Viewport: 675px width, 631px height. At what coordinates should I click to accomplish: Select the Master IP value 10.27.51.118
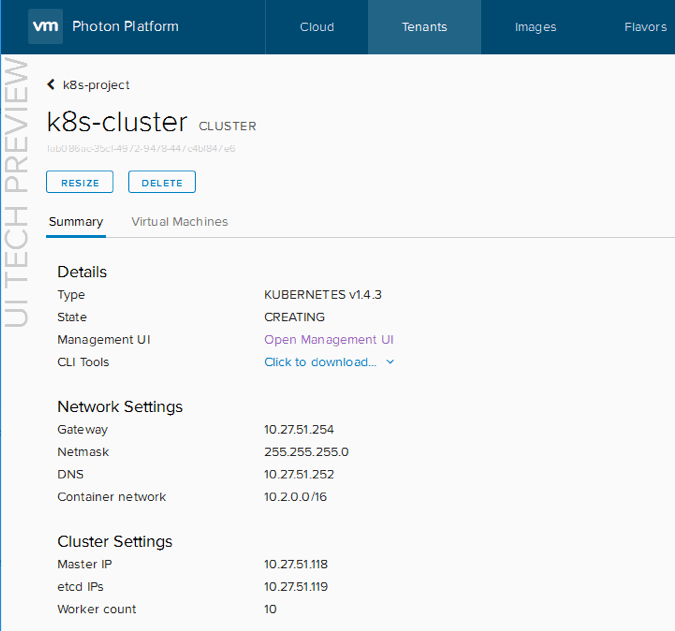point(296,564)
